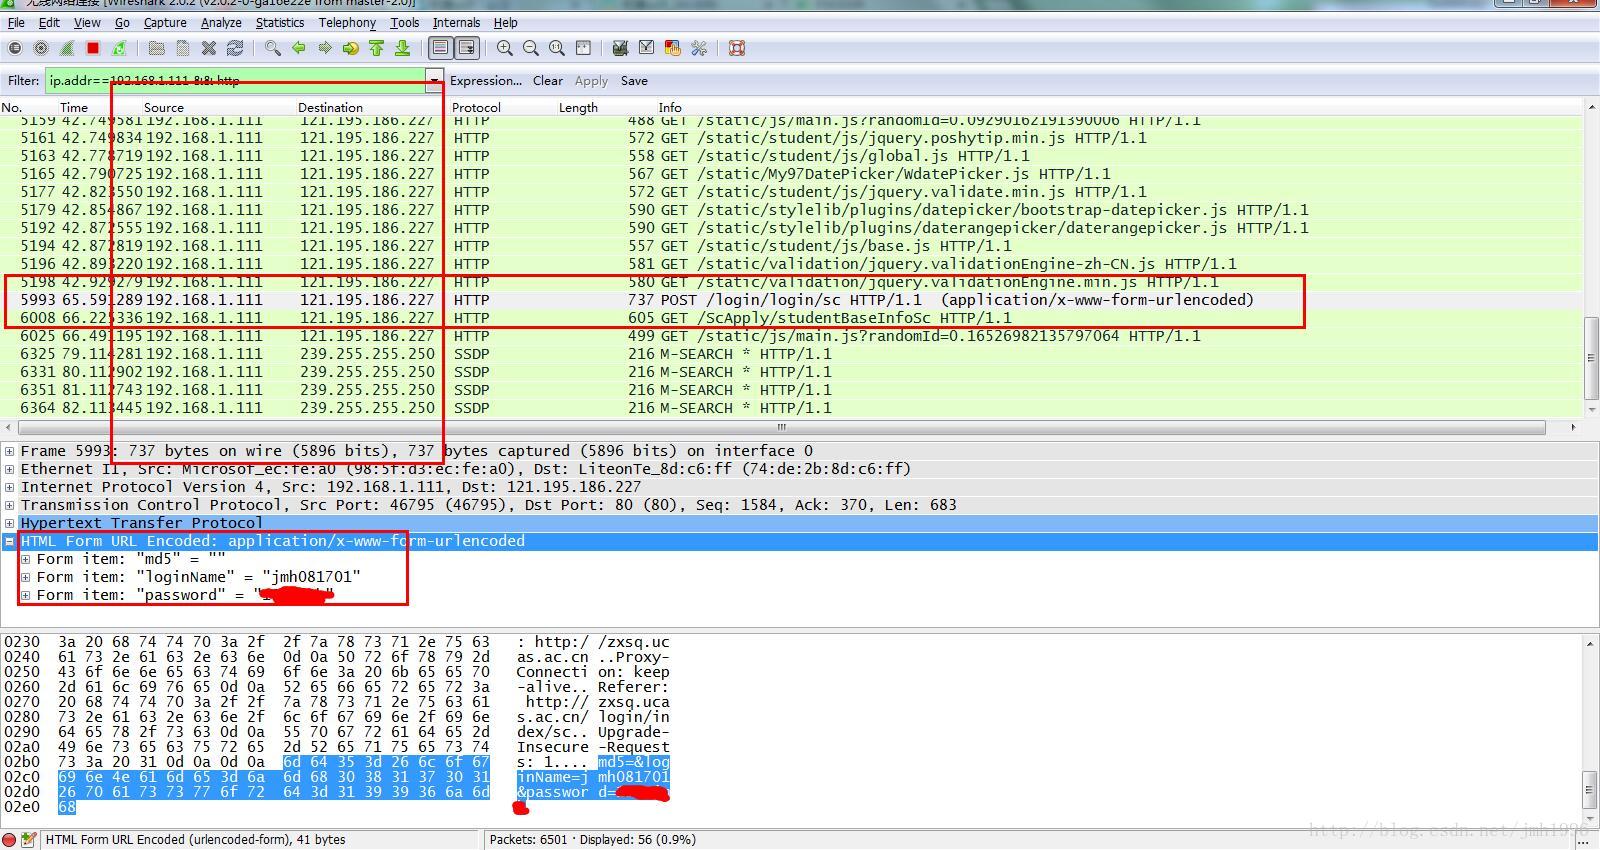This screenshot has height=850, width=1600.
Task: Open expert info red circle in status bar
Action: (9, 840)
